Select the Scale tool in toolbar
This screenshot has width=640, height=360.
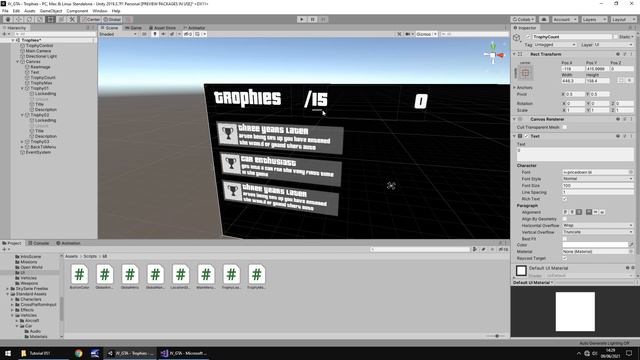(40, 19)
